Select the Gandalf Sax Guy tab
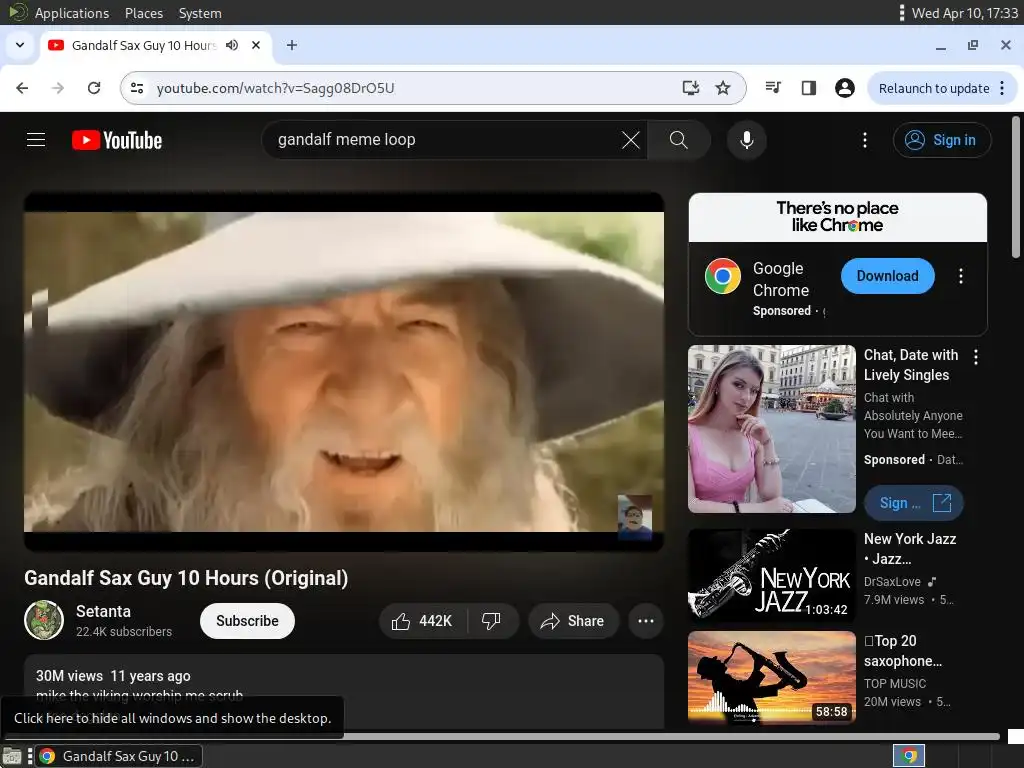This screenshot has height=768, width=1024. tap(144, 45)
